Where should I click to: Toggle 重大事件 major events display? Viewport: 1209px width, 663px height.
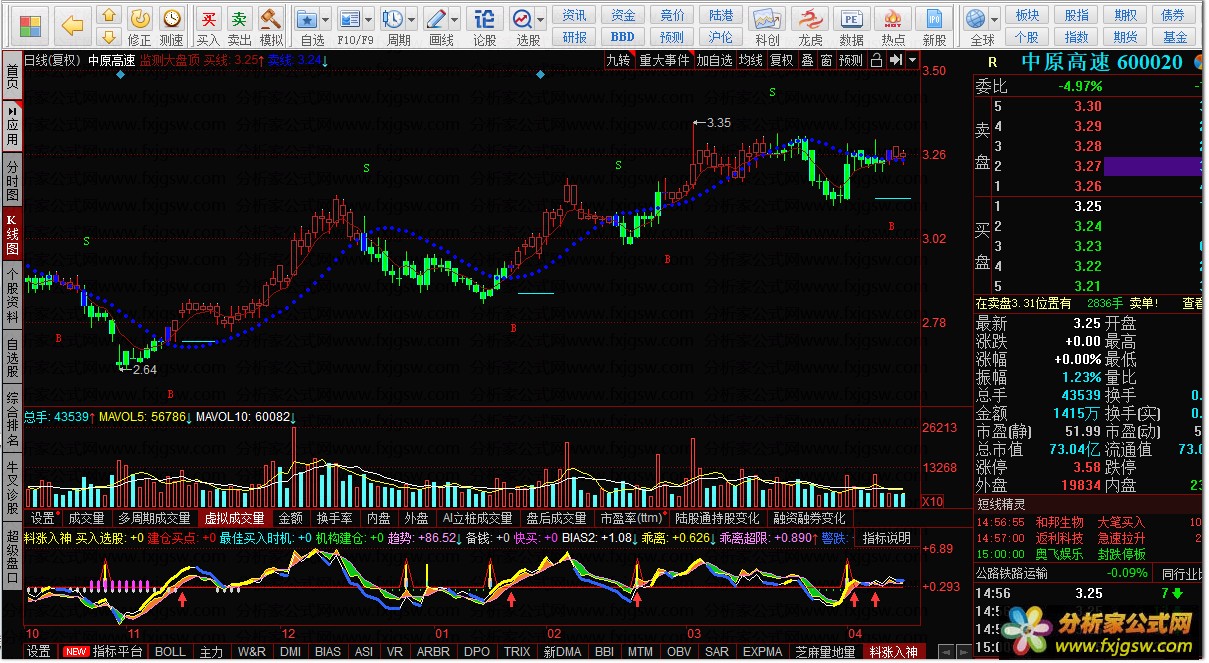point(665,60)
